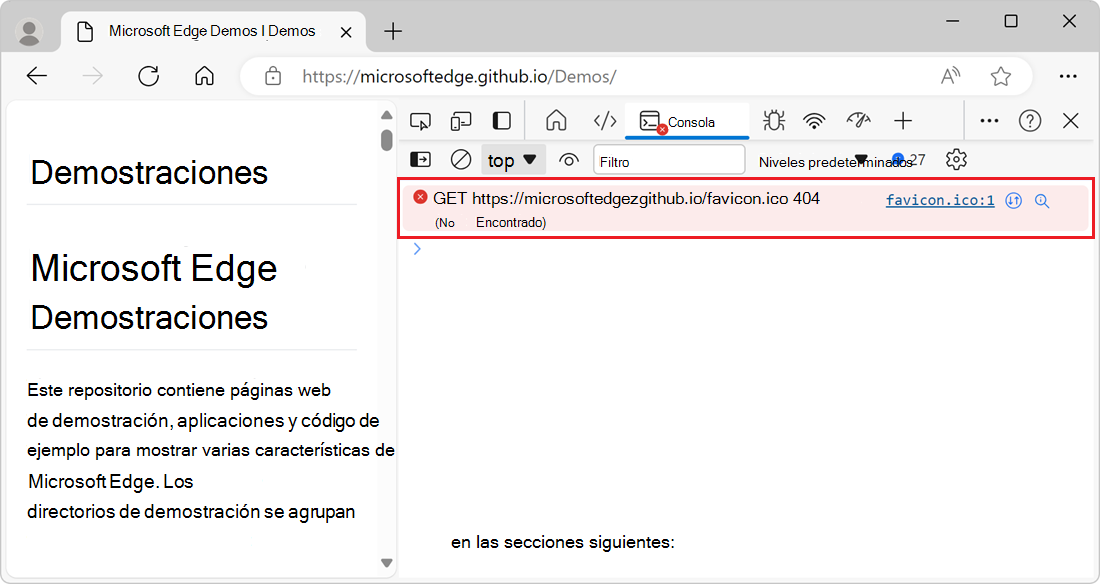
Task: Open the favicon.ico:1 source link
Action: 939,199
